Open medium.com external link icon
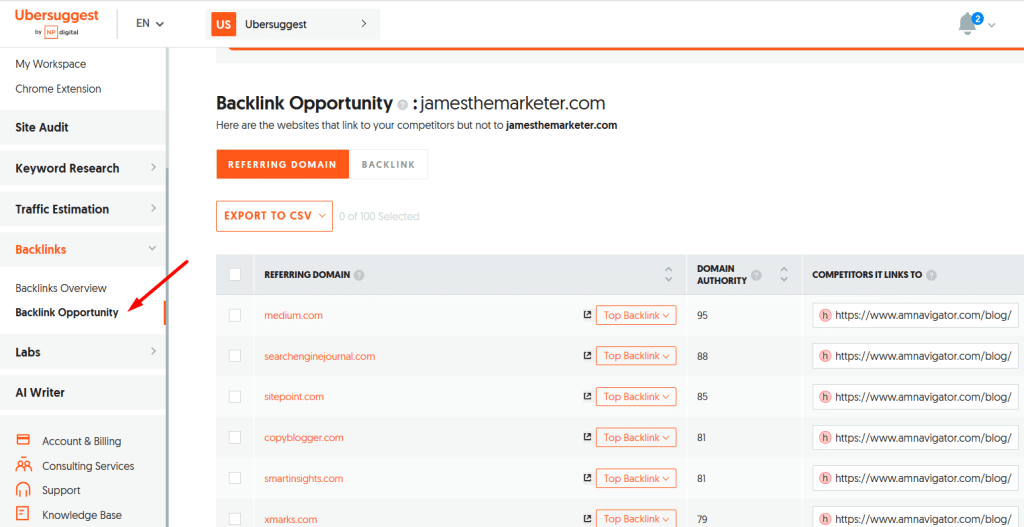 (x=587, y=315)
